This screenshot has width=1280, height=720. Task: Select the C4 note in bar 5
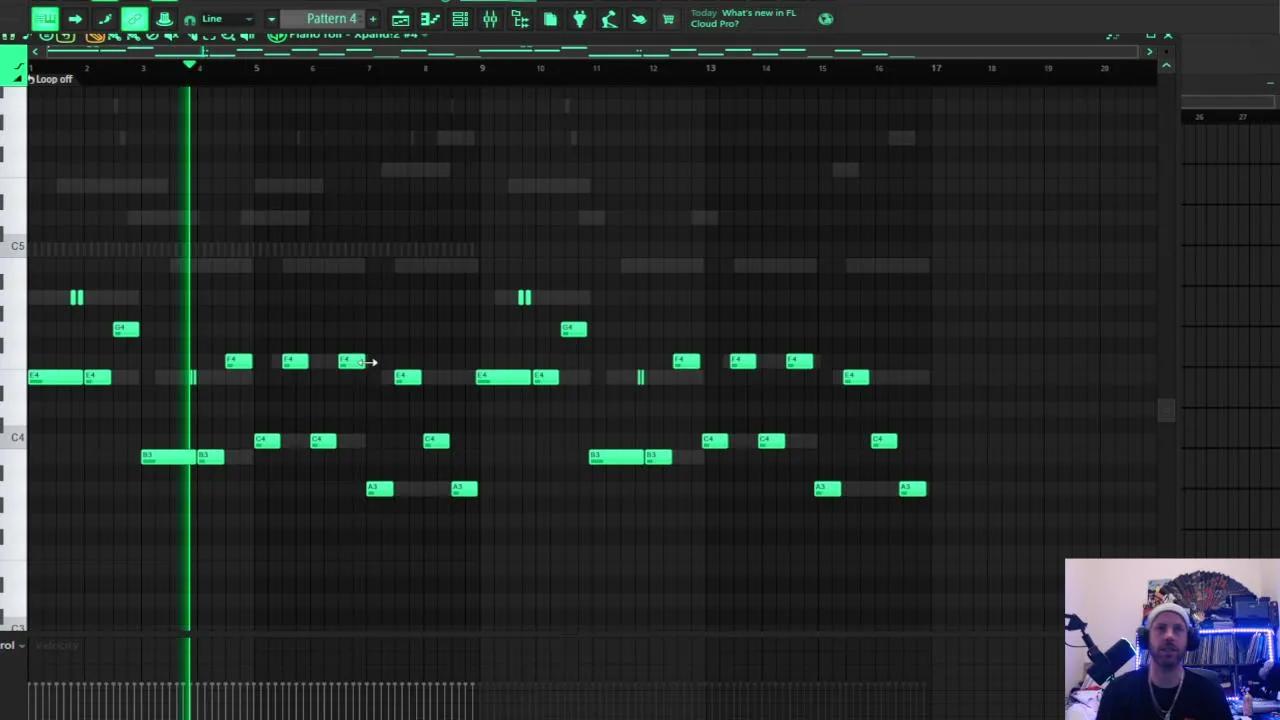coord(267,441)
